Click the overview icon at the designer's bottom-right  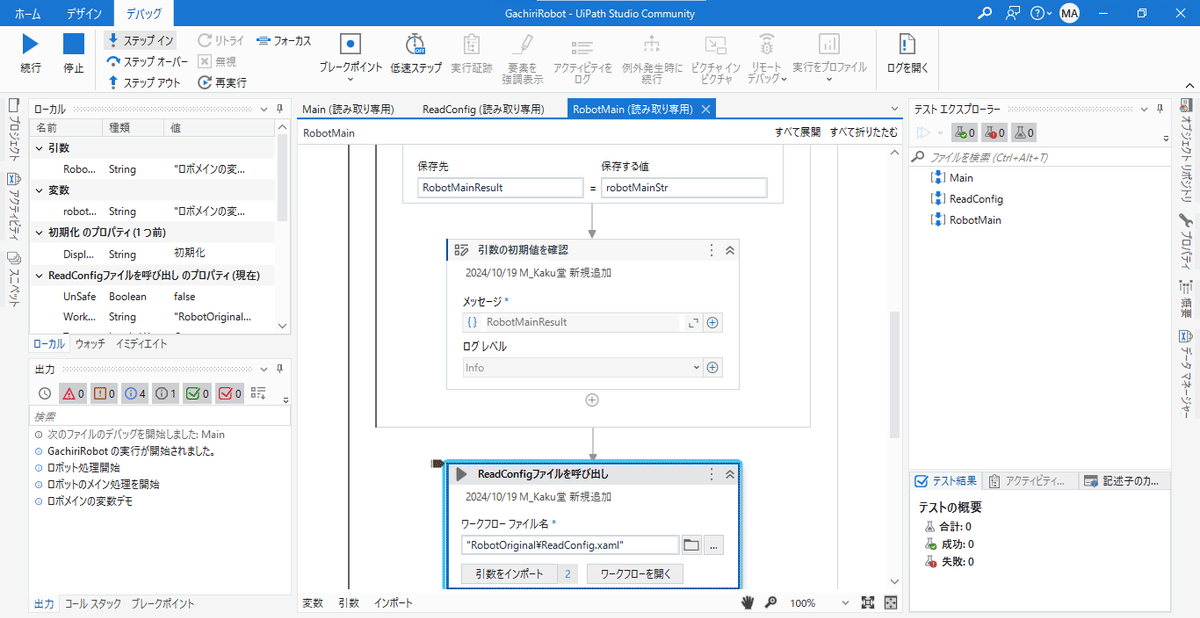[x=890, y=603]
